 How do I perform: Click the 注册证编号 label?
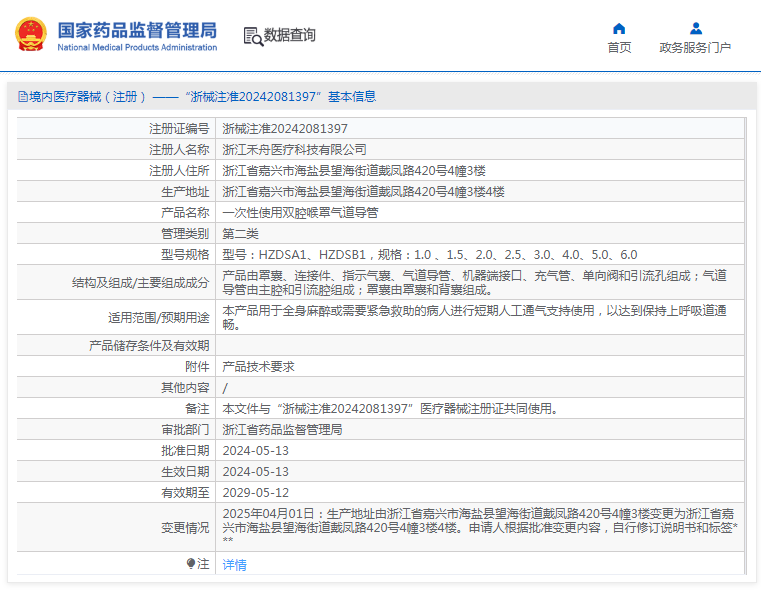(x=179, y=129)
